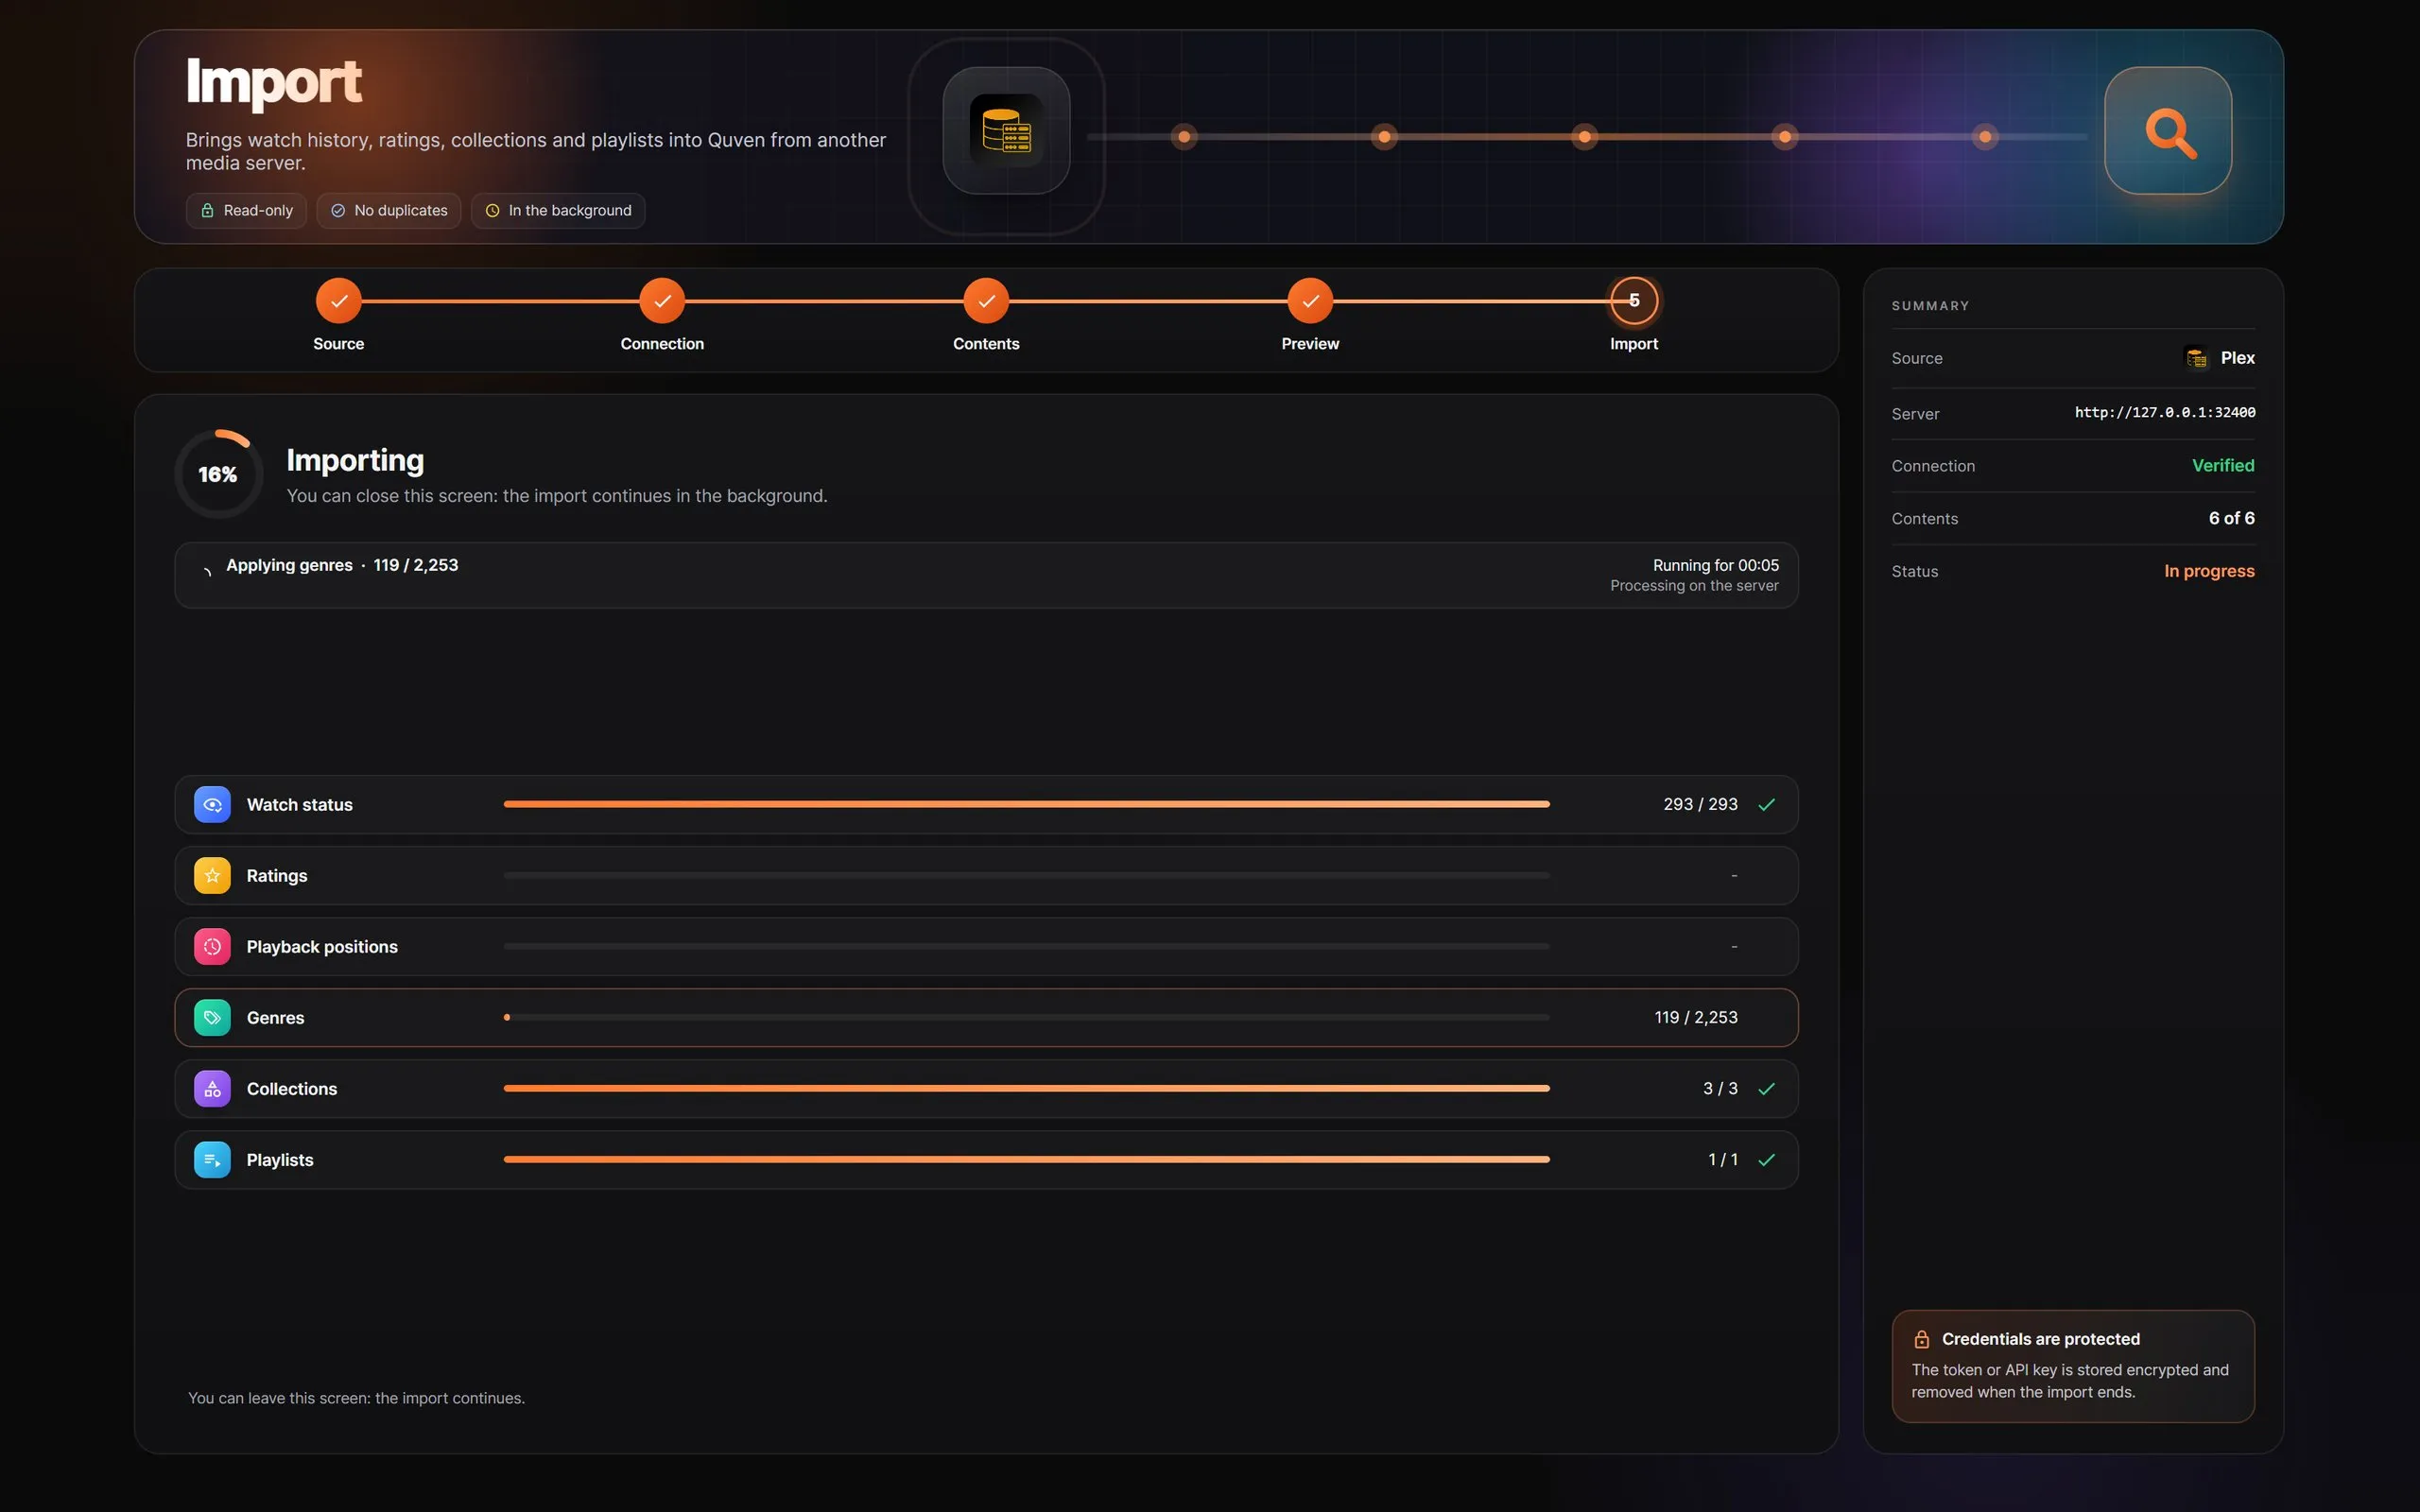Click the 119 / 2,253 count in Genres row
Viewport: 2420px width, 1512px height.
[1695, 1017]
